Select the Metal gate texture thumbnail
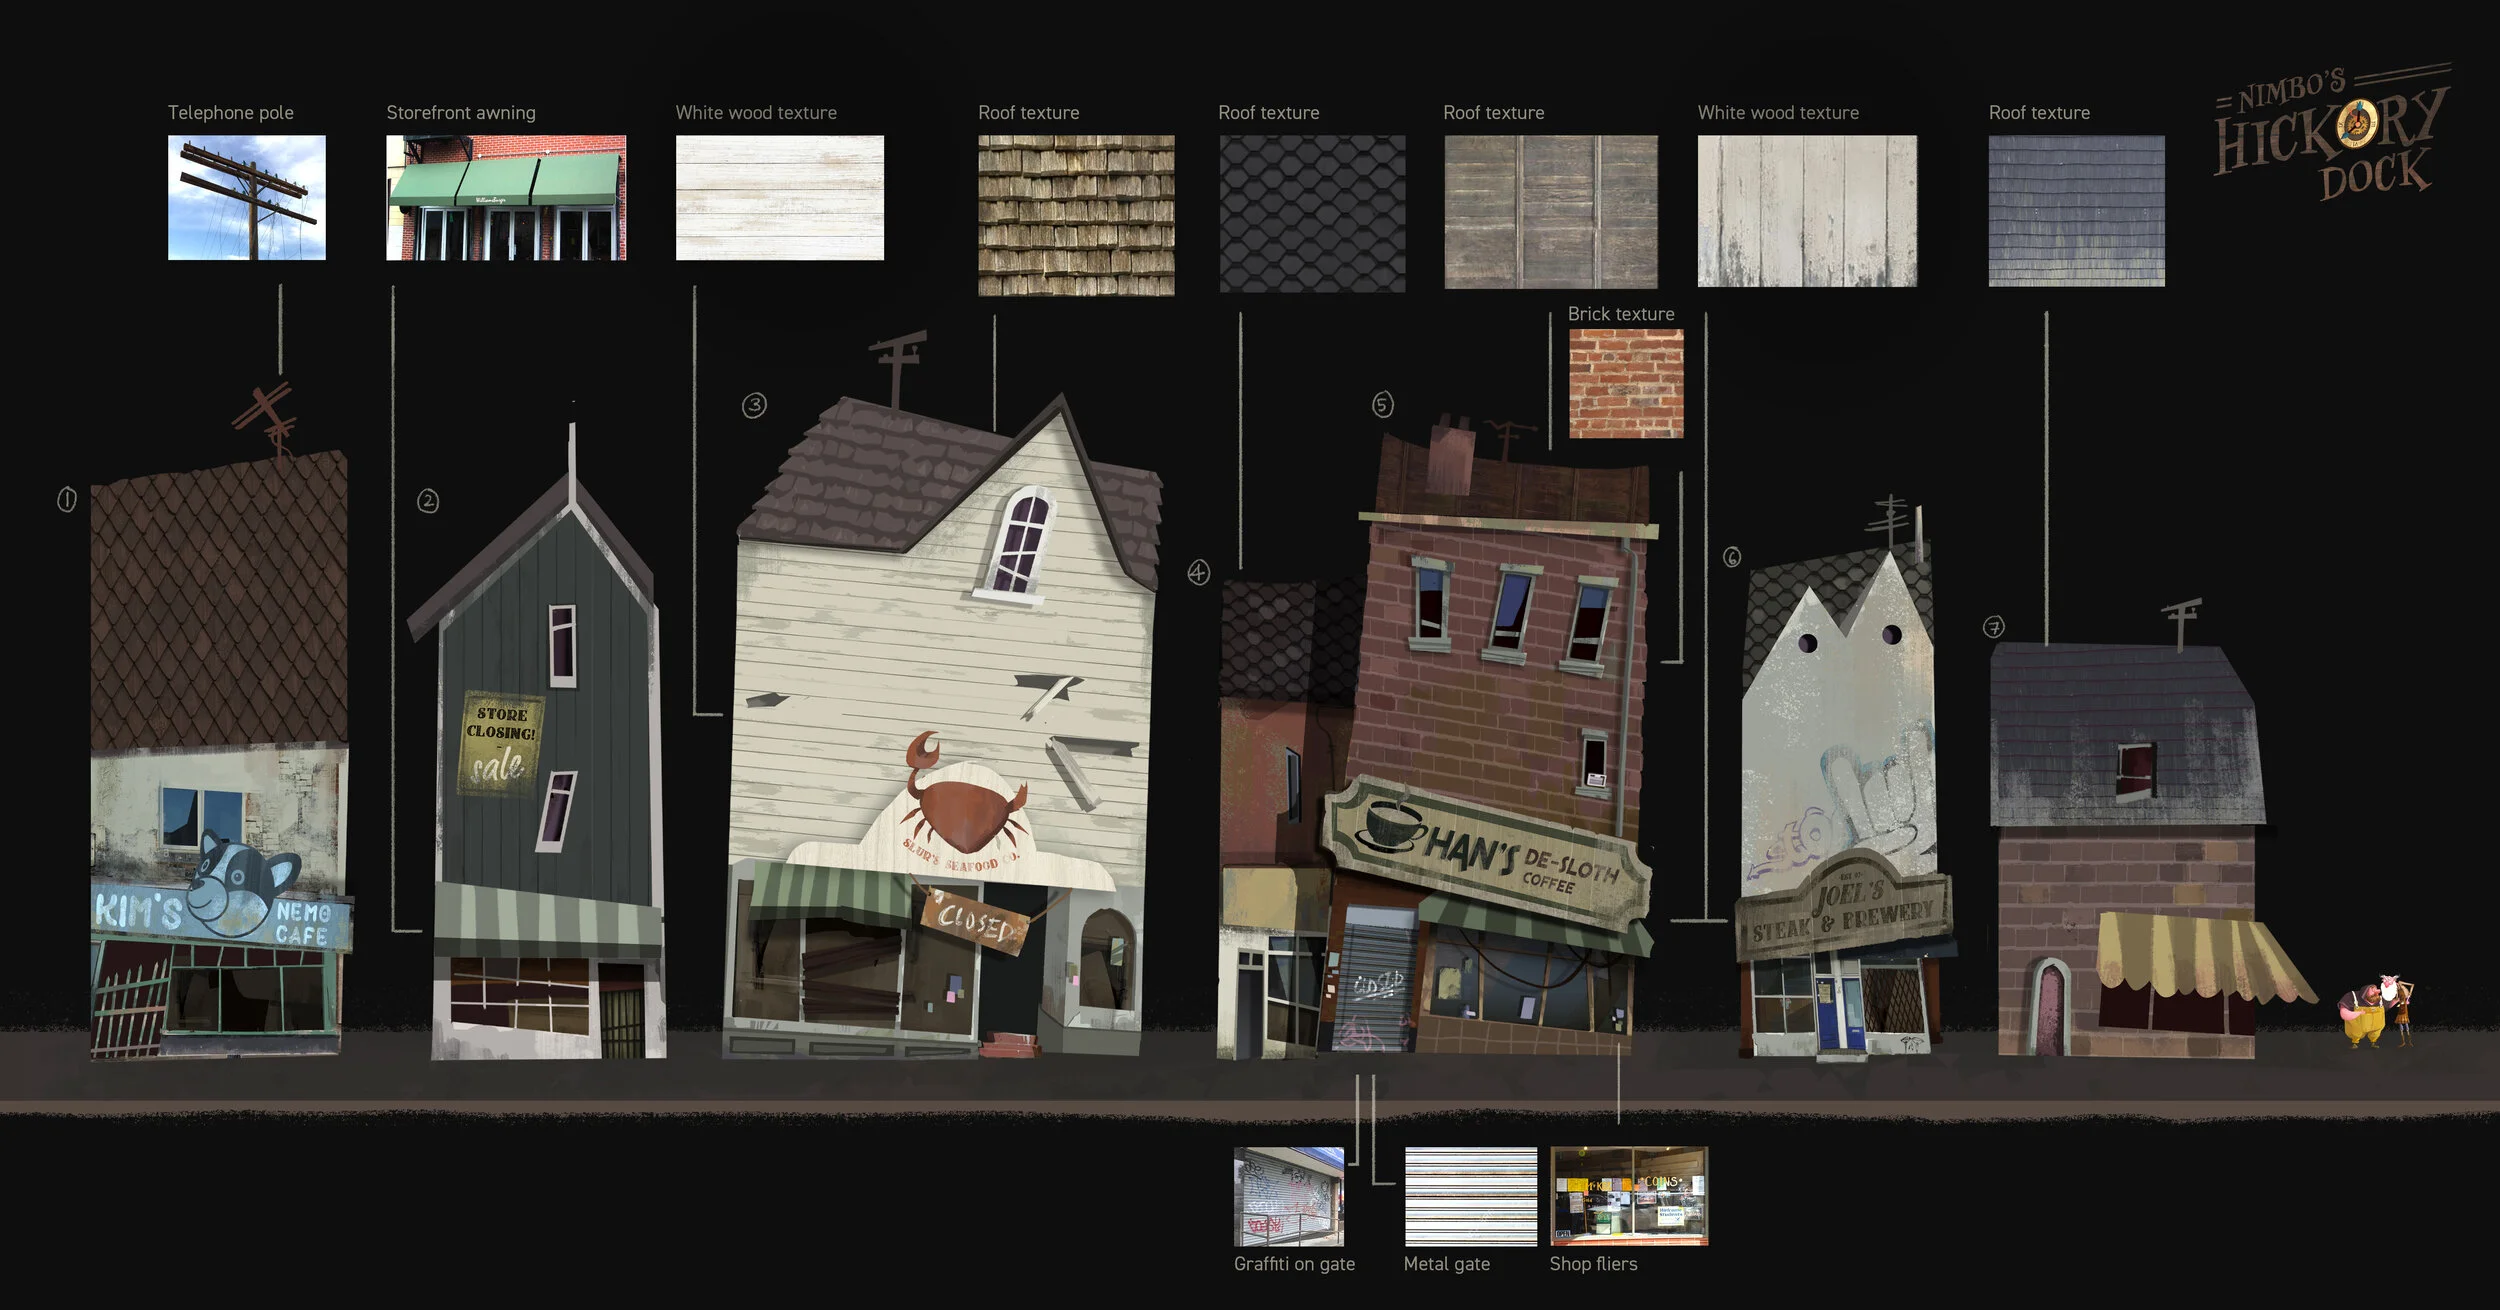2500x1310 pixels. (x=1470, y=1196)
